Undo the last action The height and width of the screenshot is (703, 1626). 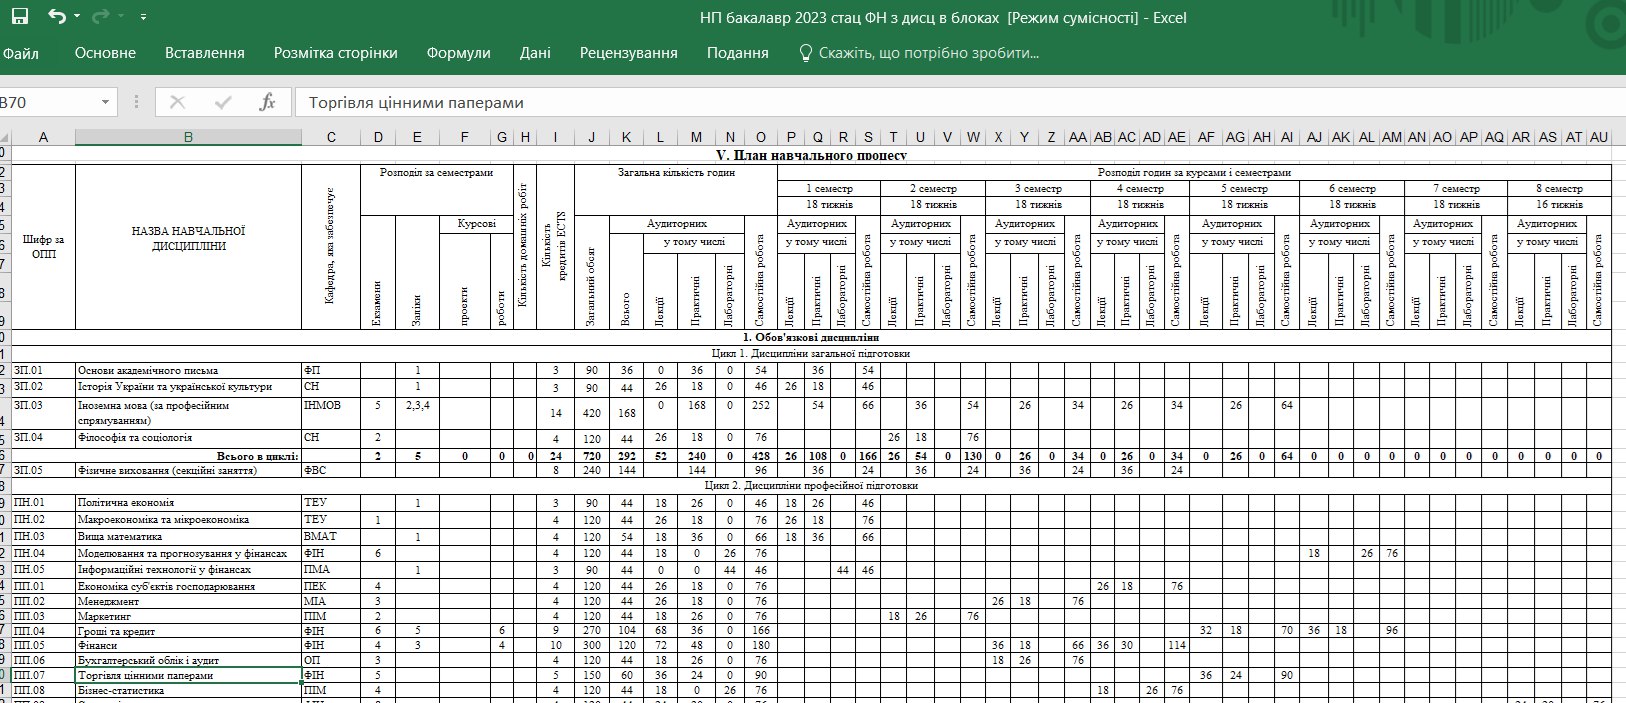tap(56, 17)
